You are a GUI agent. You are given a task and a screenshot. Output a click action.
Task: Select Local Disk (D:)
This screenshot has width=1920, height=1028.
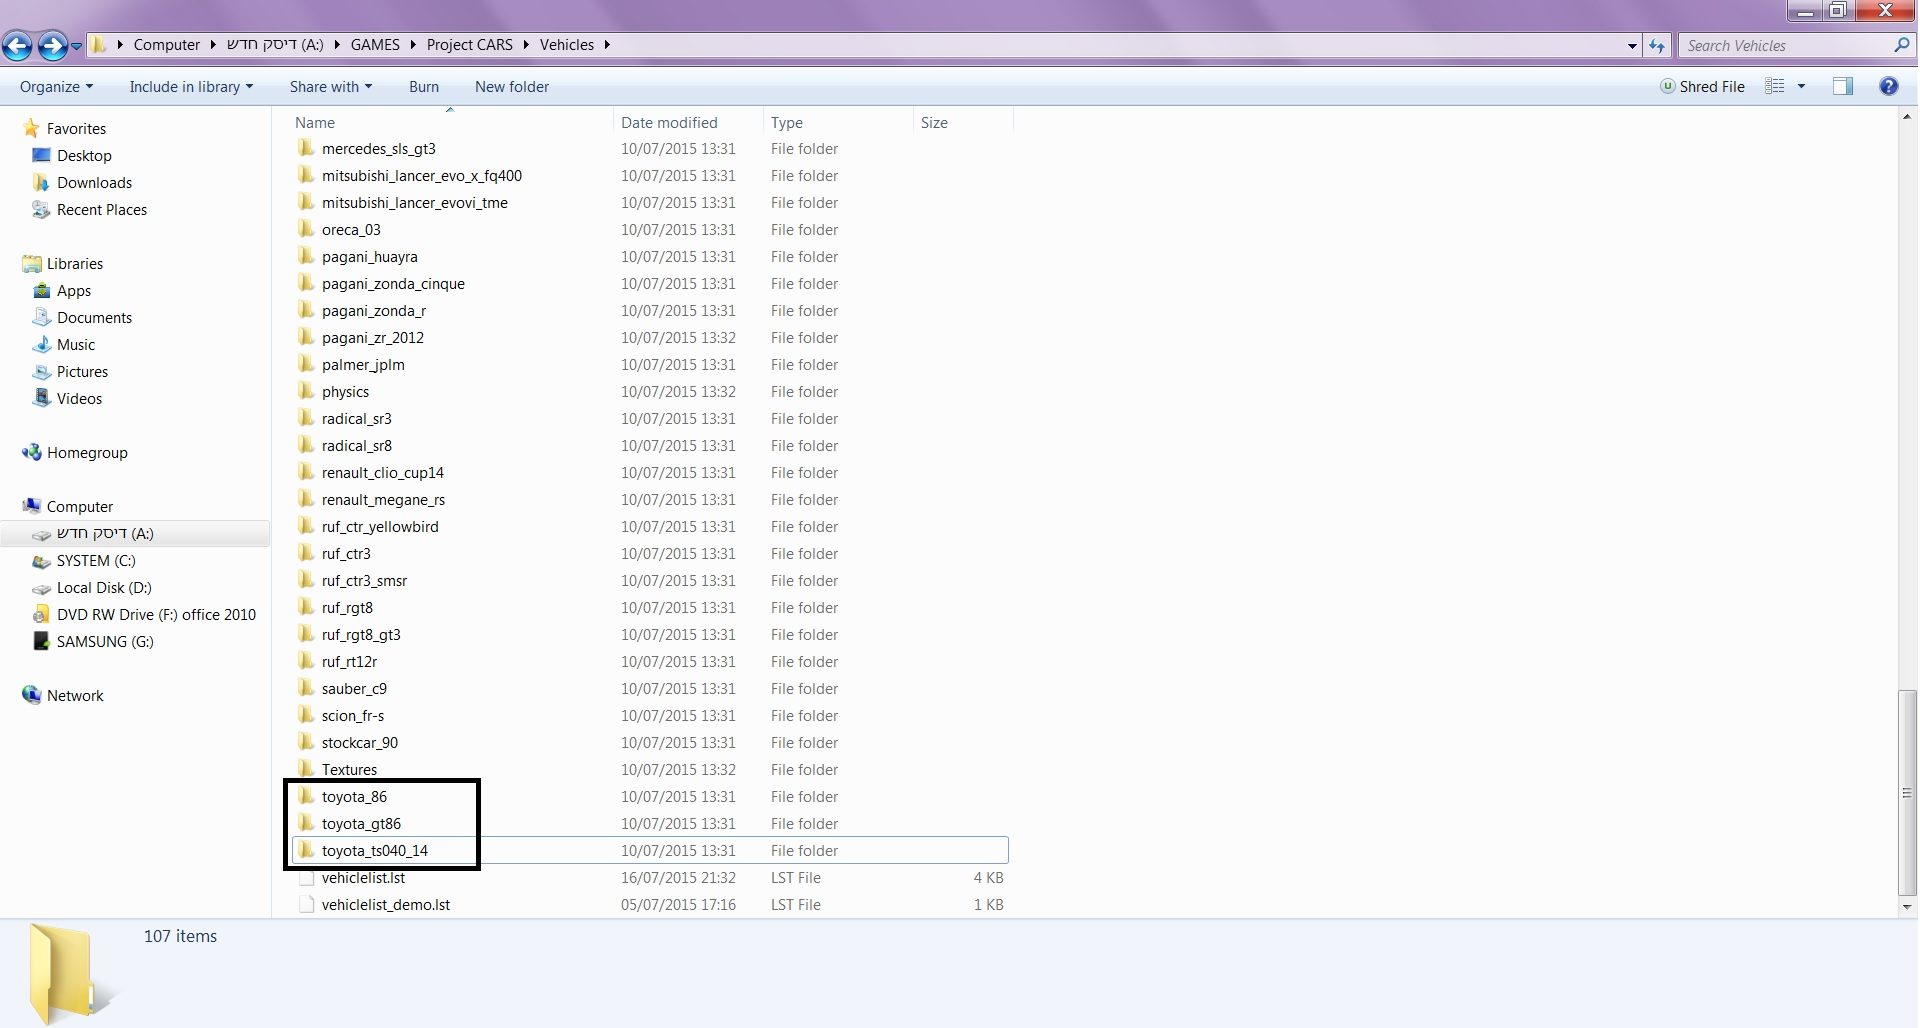[x=104, y=587]
